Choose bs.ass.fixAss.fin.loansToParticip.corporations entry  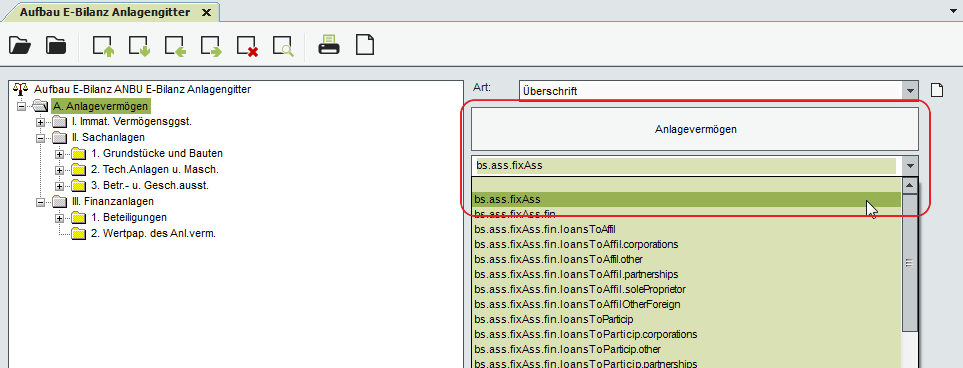coord(686,334)
